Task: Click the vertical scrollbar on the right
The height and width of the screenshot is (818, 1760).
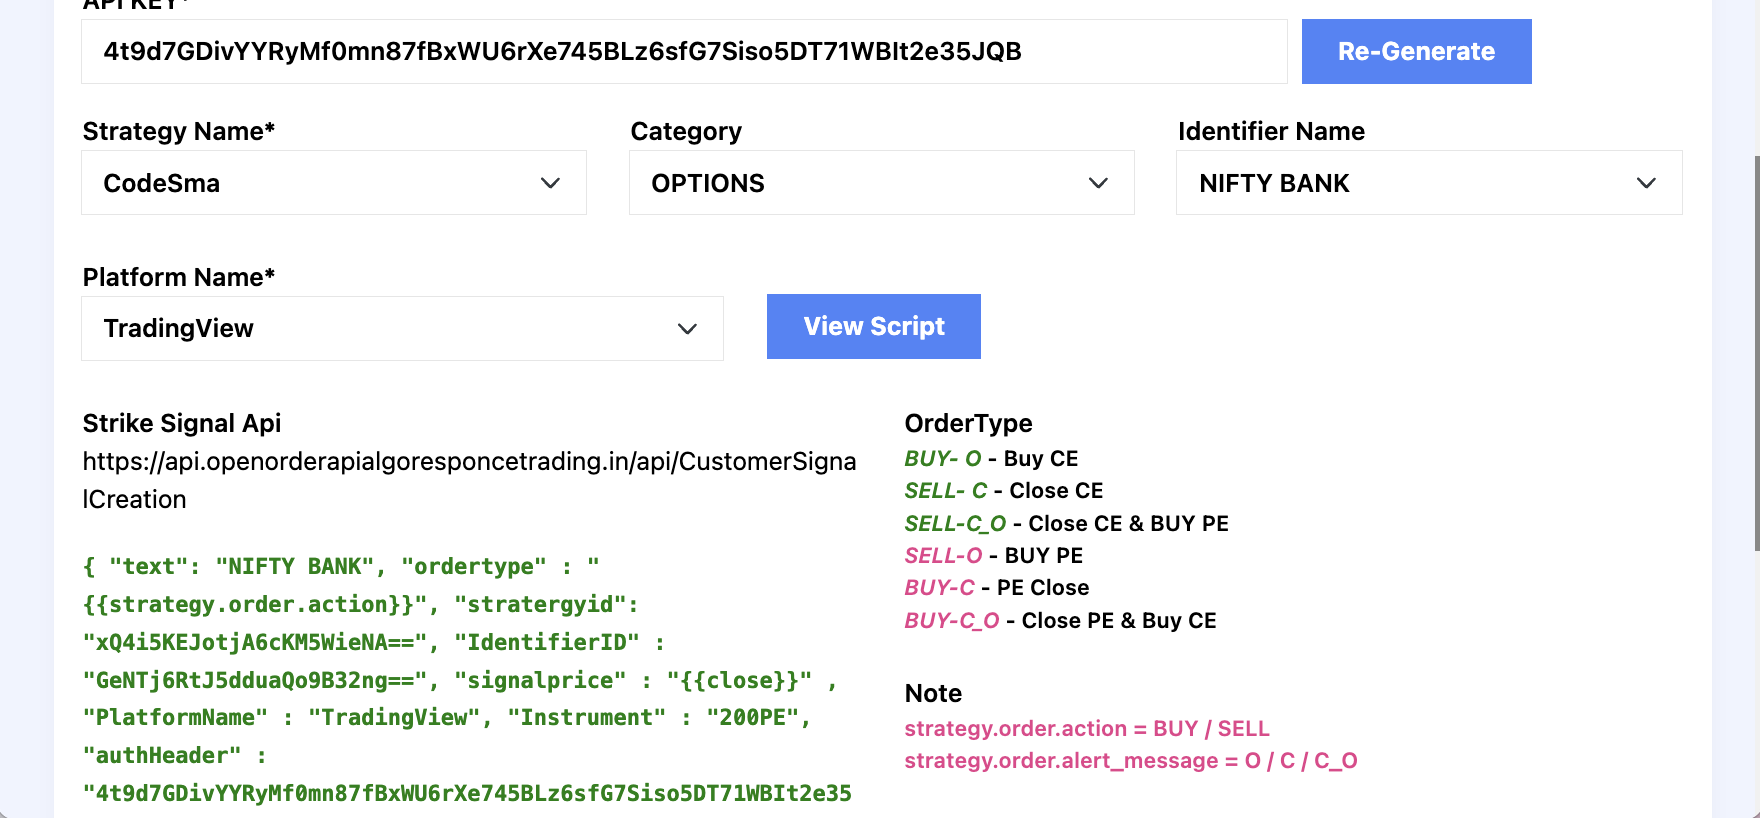Action: [1755, 350]
